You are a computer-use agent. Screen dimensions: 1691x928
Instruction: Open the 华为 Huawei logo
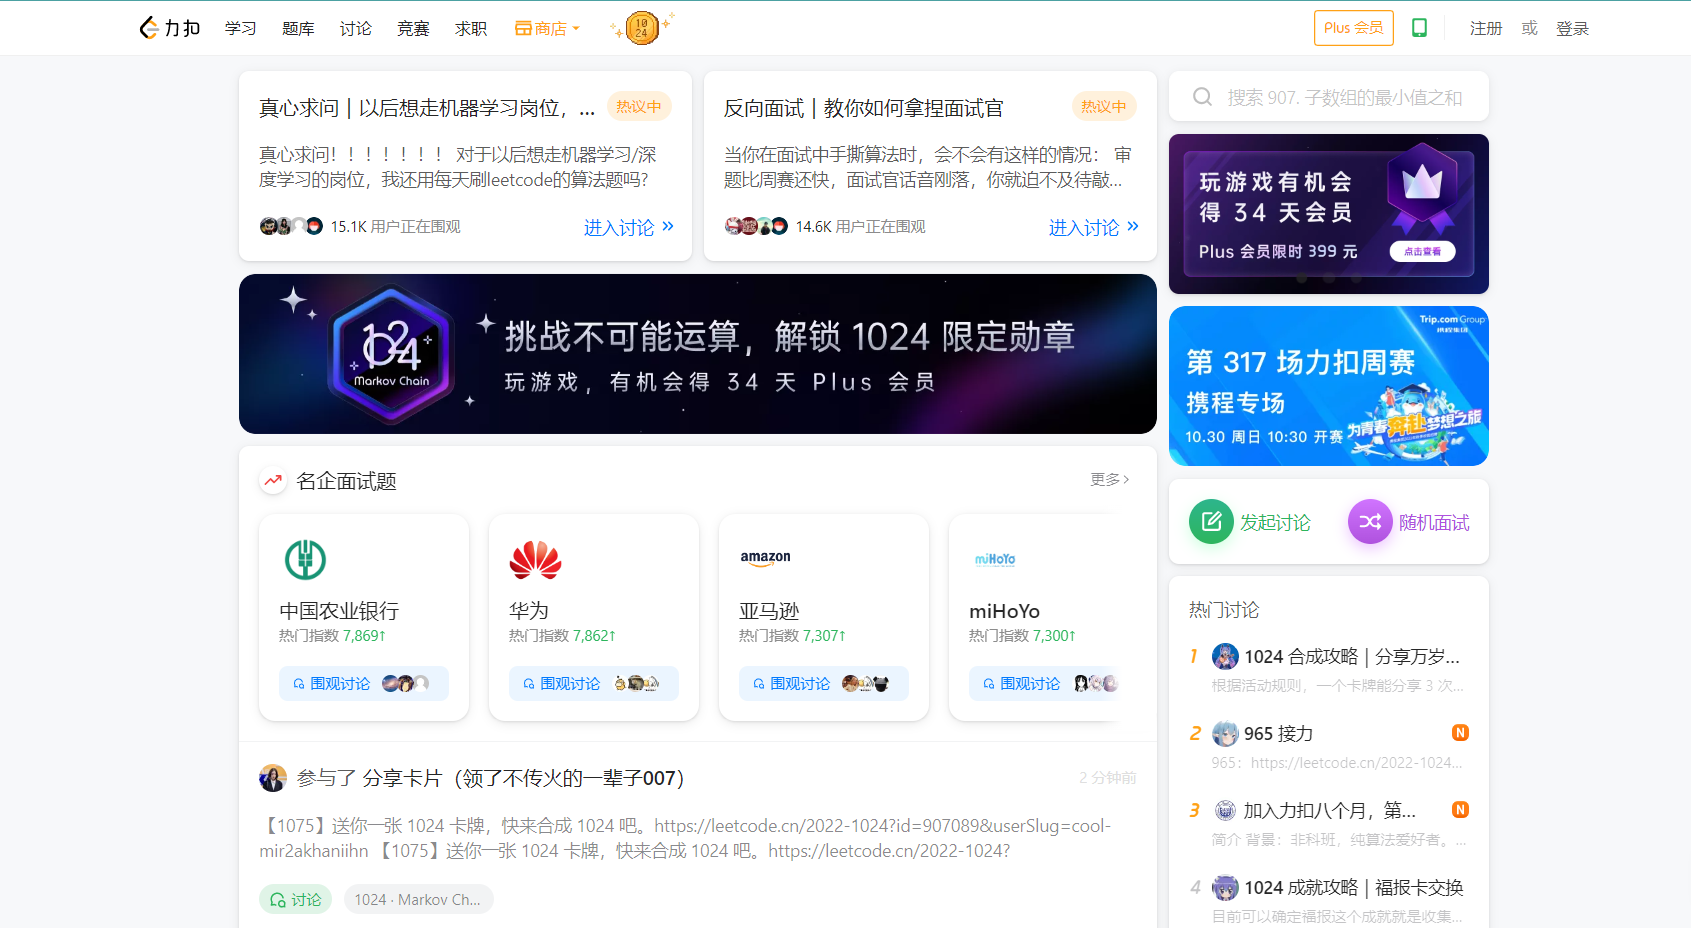pyautogui.click(x=535, y=560)
